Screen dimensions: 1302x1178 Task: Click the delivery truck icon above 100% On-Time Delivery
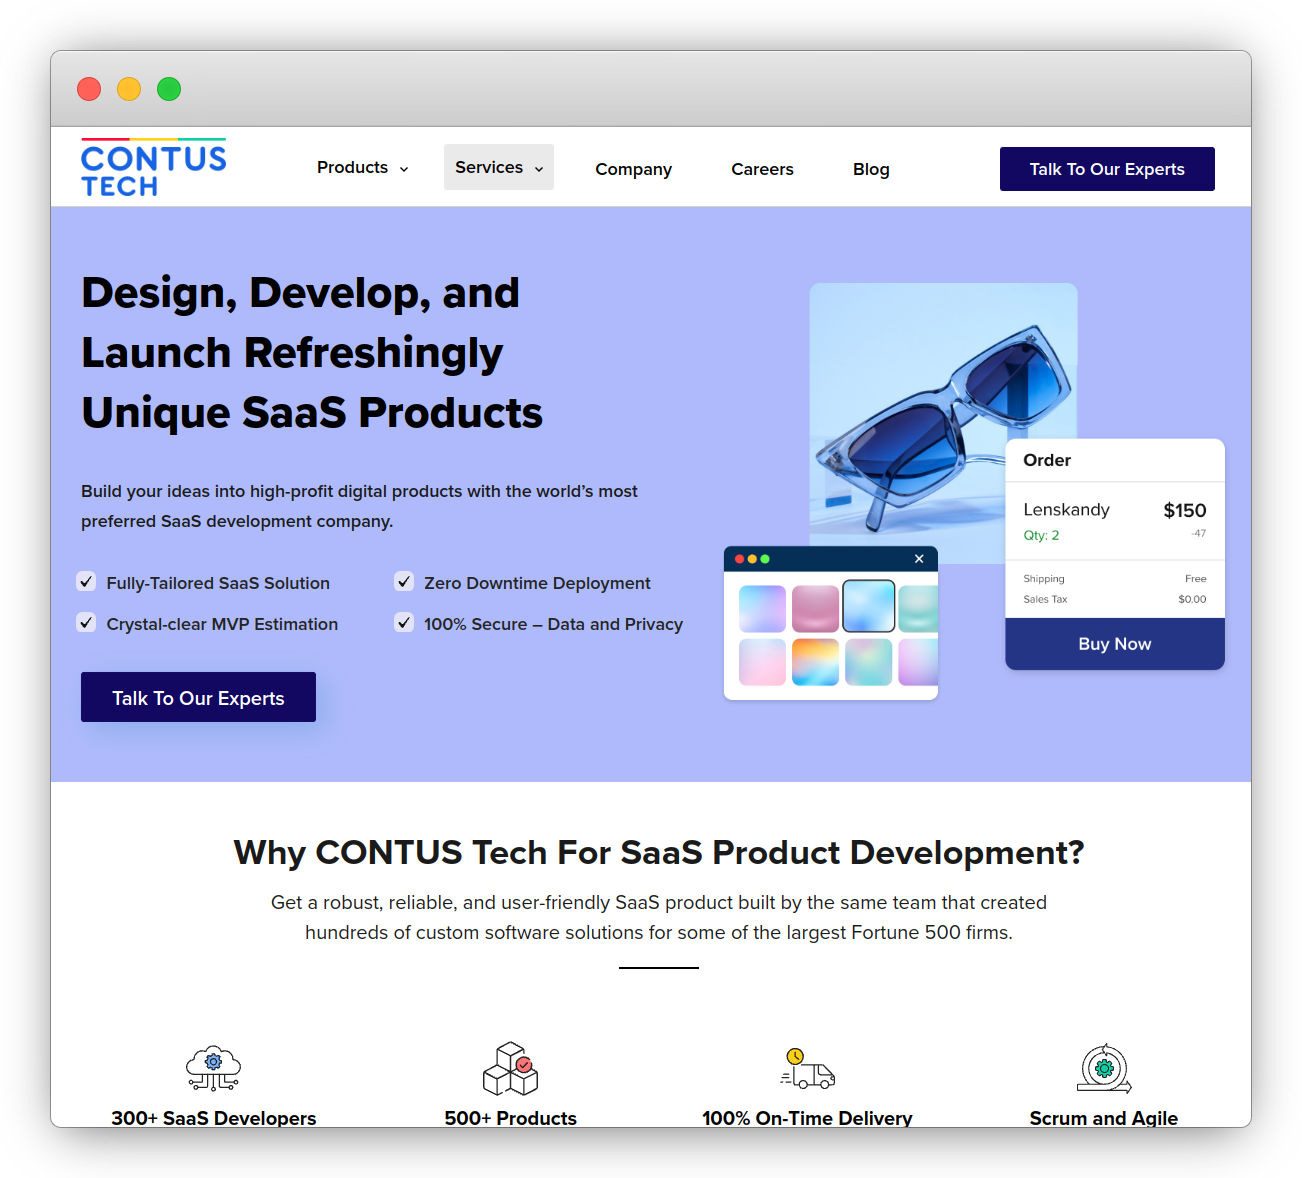(x=807, y=1068)
